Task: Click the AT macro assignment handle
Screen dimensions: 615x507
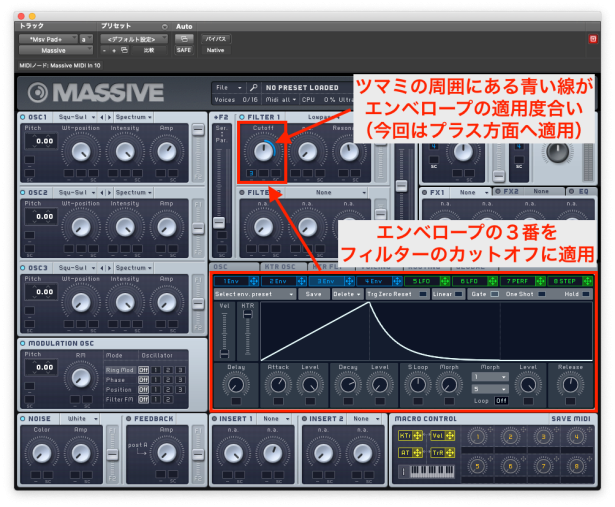Action: (420, 452)
